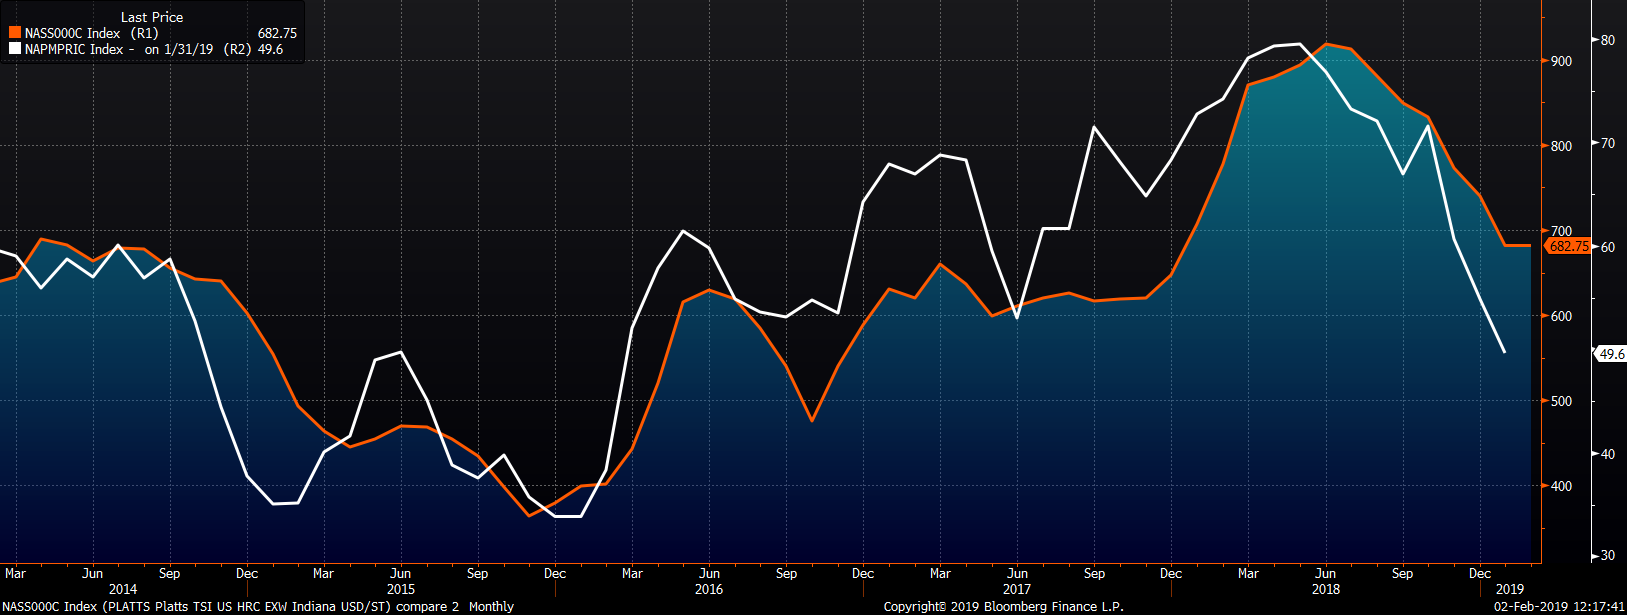Select the 2019 year label on time axis
The width and height of the screenshot is (1627, 615).
coord(1510,589)
